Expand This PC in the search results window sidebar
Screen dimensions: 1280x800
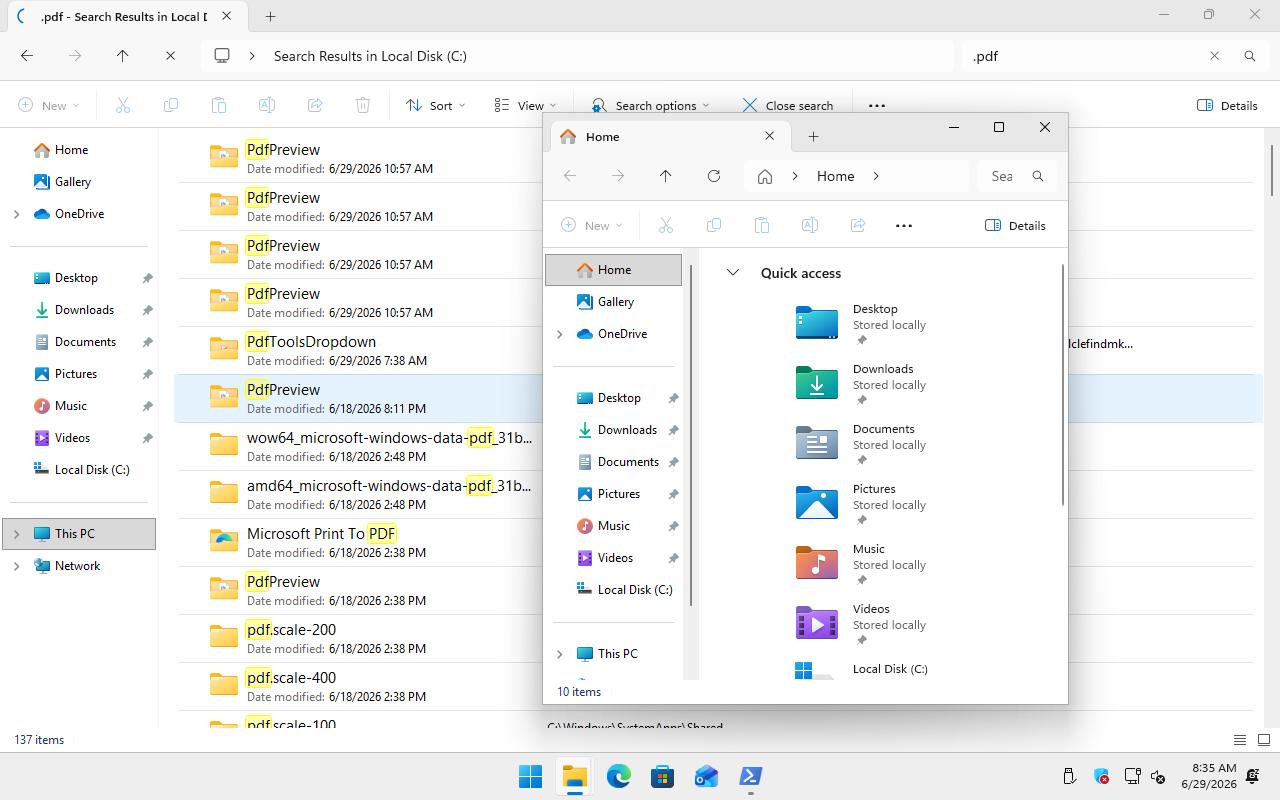(x=16, y=534)
